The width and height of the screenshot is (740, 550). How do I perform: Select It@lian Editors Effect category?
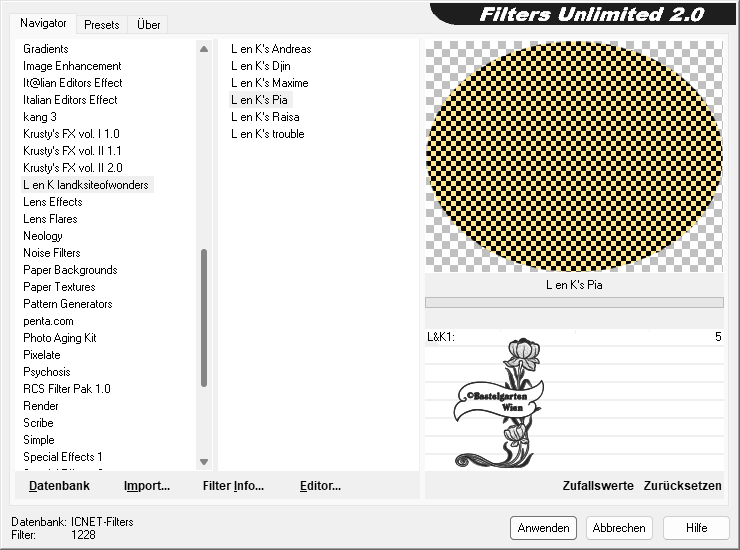pos(73,83)
